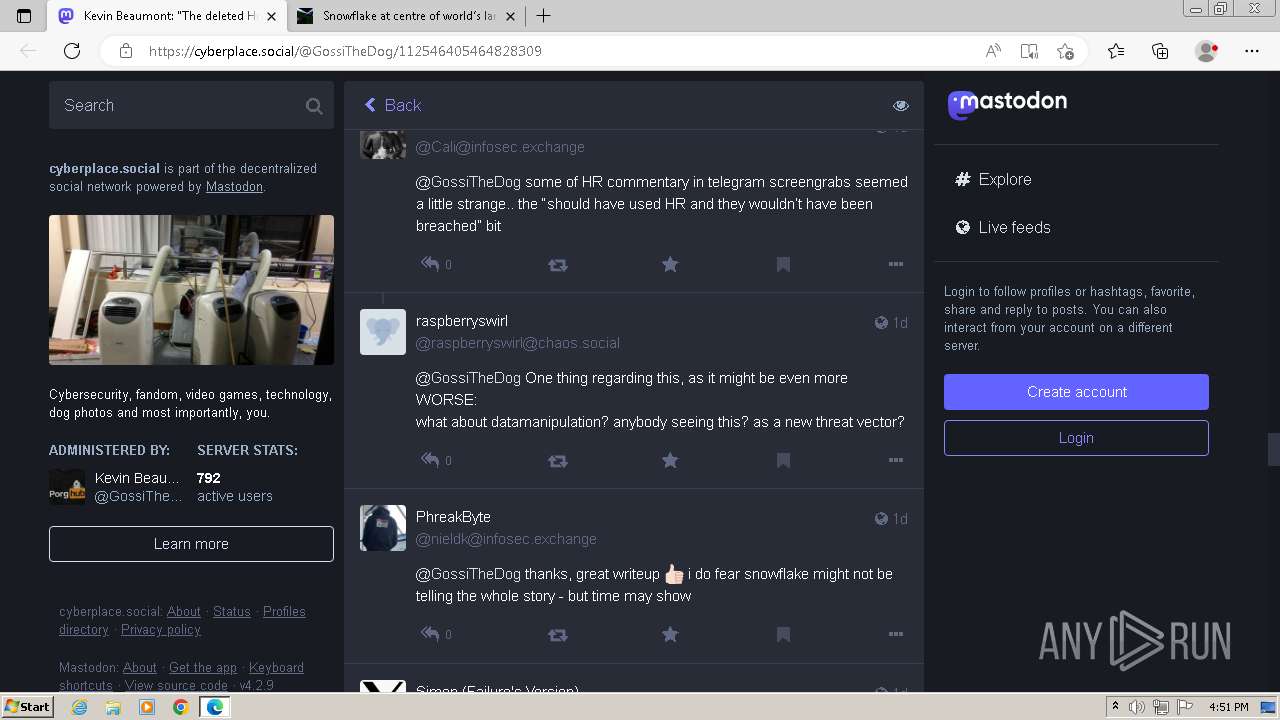The width and height of the screenshot is (1280, 720).
Task: Boost raspberryswirl's post
Action: pyautogui.click(x=558, y=461)
